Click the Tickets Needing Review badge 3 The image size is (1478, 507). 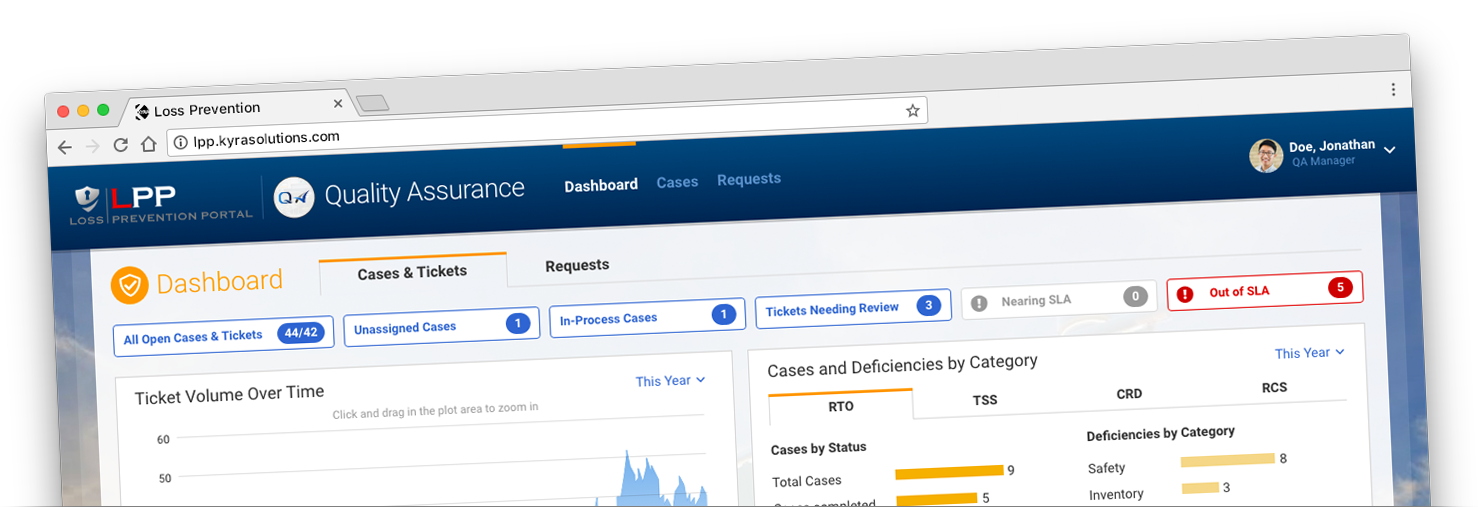coord(928,305)
